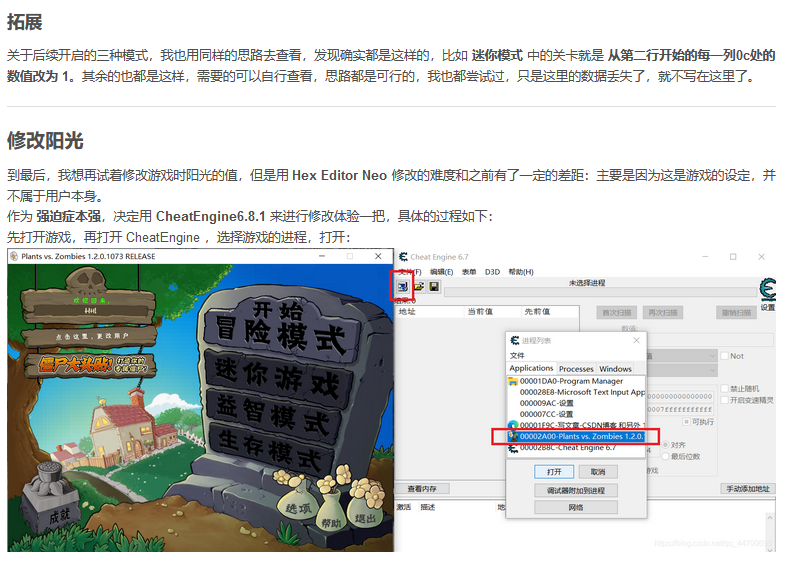Click the 撤销扫描 button
This screenshot has width=791, height=564.
click(x=736, y=313)
